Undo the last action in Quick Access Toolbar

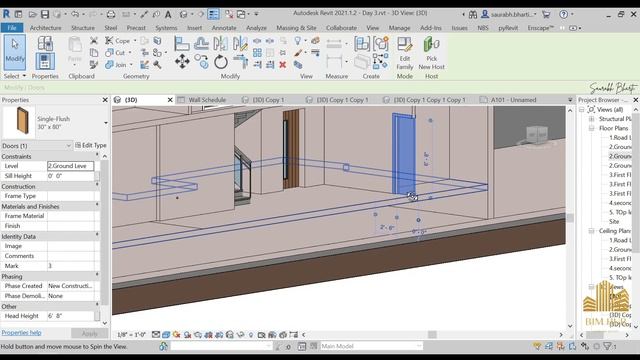pos(75,14)
